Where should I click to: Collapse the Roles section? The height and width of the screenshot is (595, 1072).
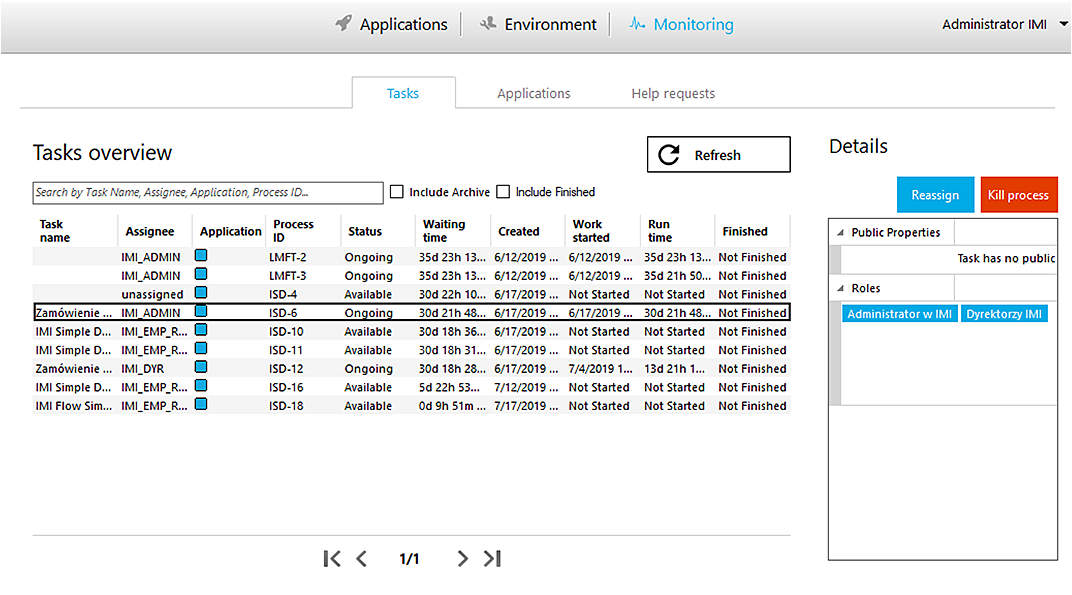839,289
